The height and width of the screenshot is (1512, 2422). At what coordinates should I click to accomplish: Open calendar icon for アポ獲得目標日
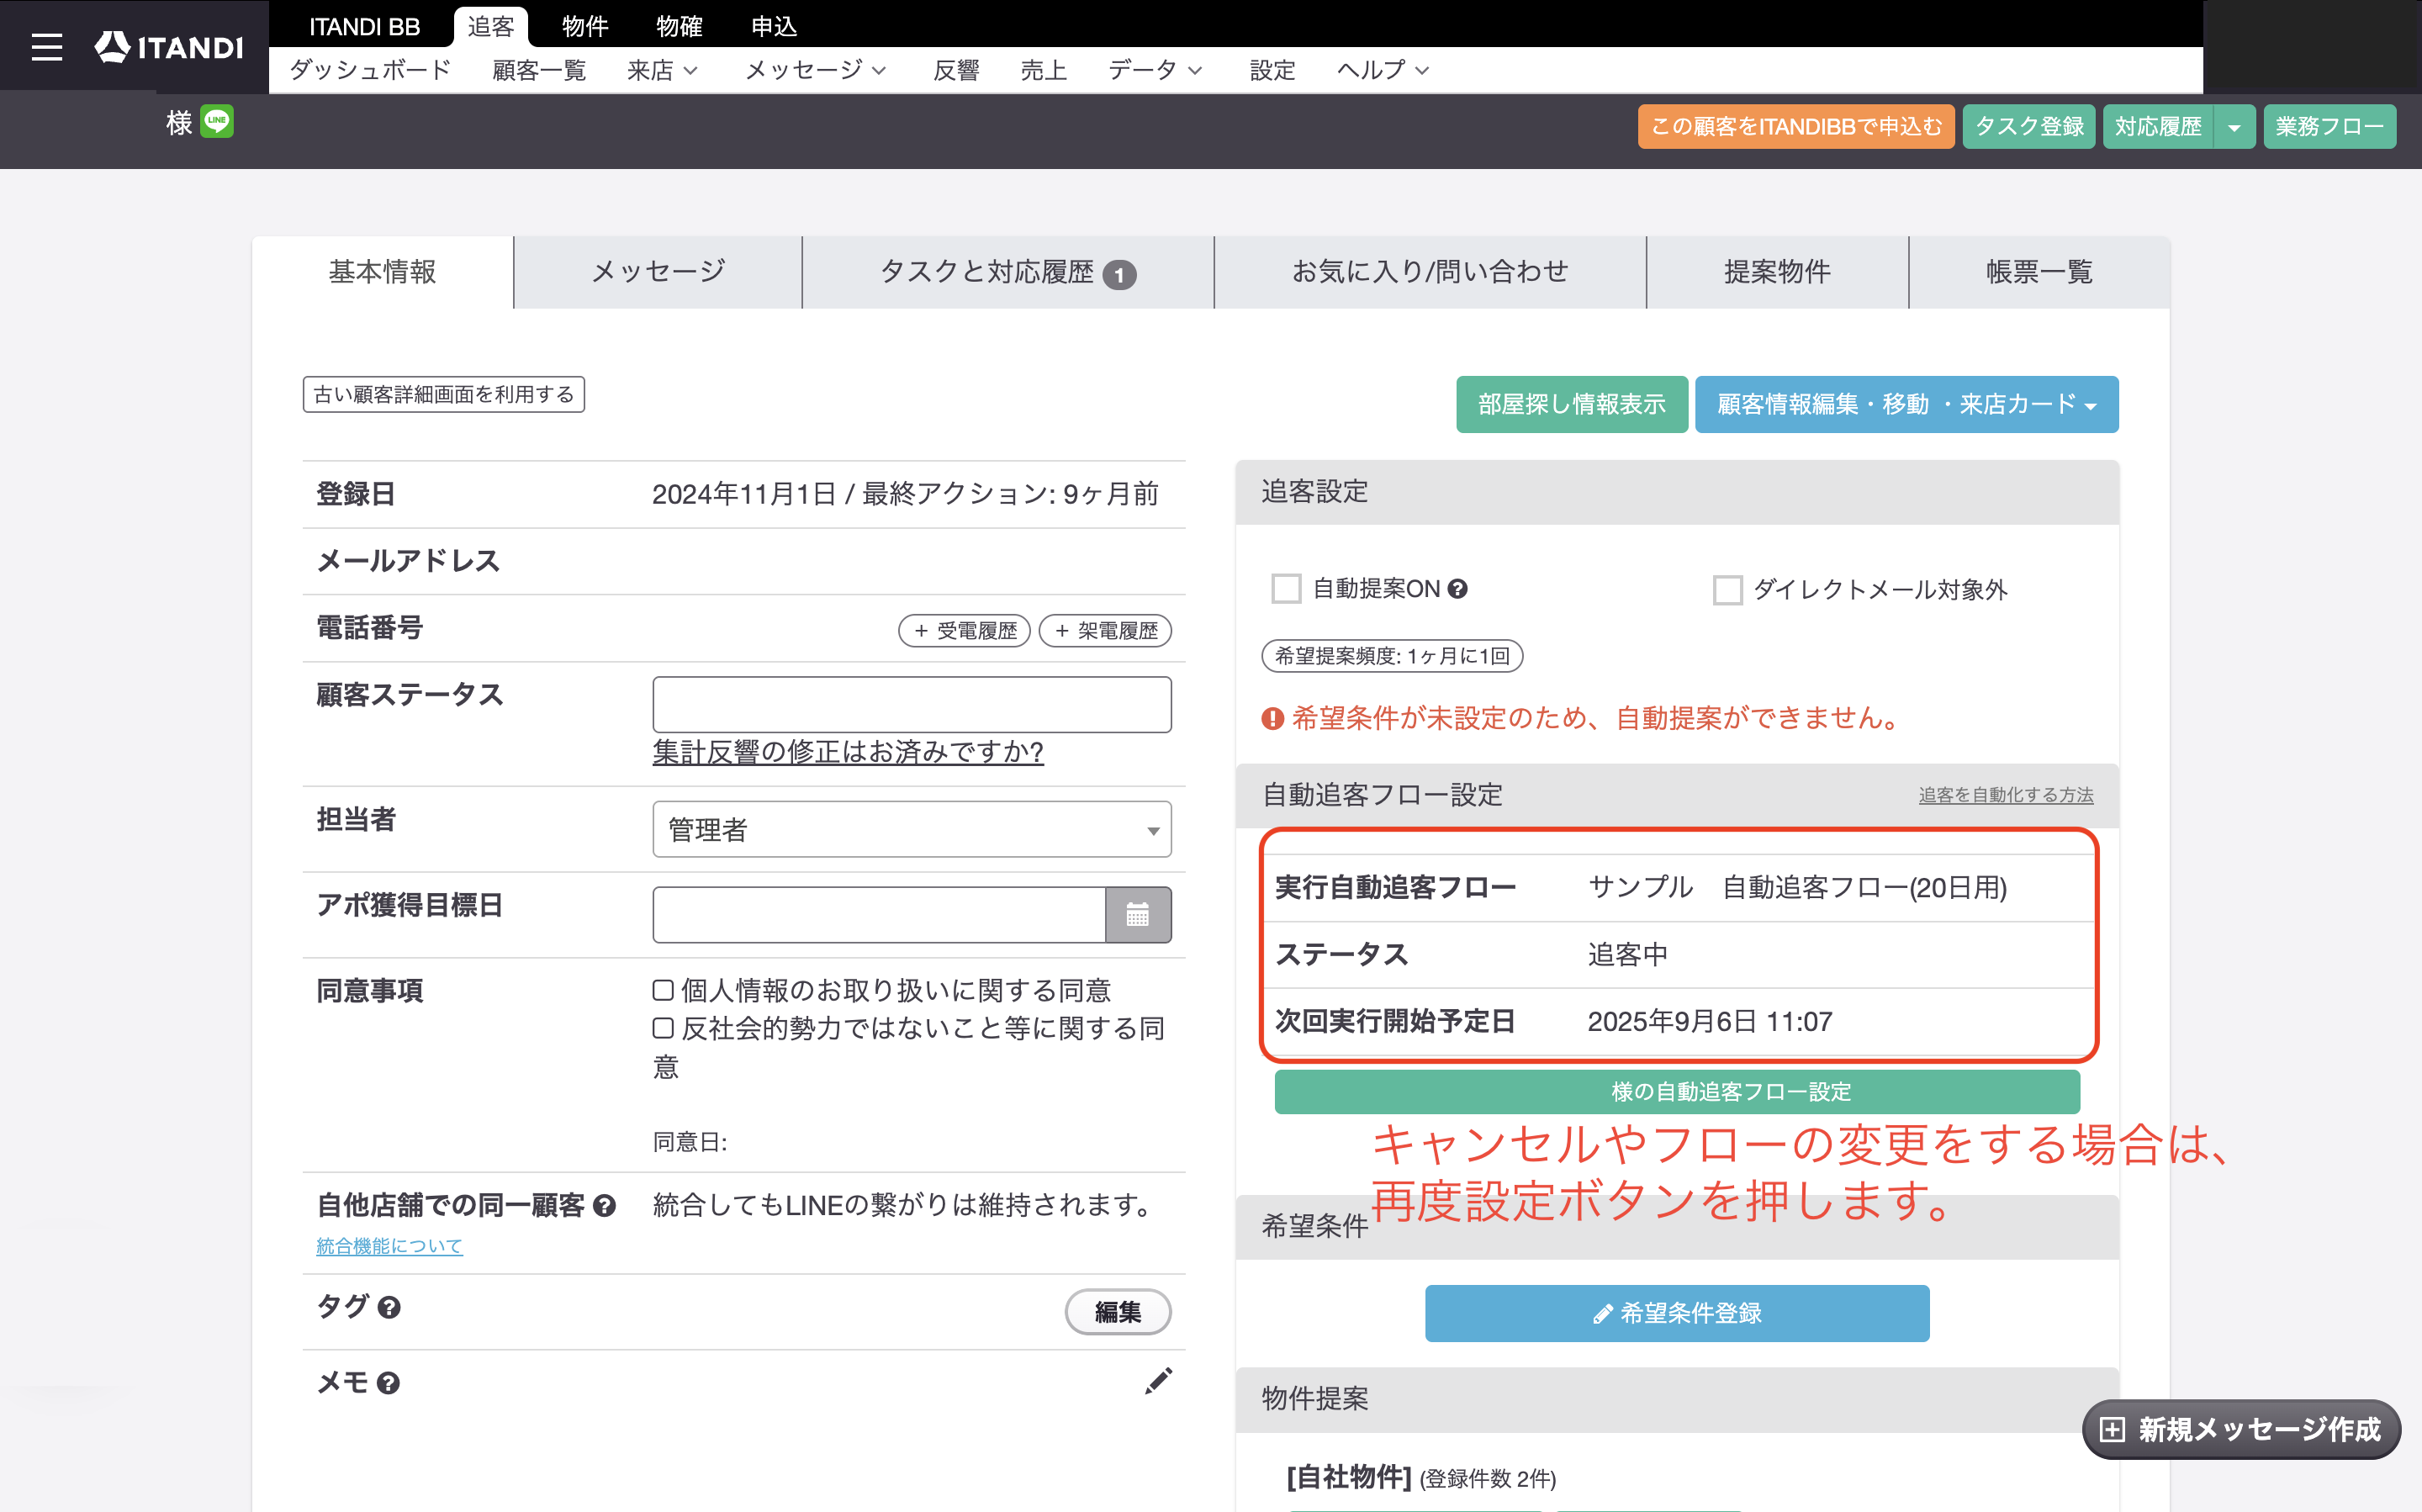coord(1138,915)
